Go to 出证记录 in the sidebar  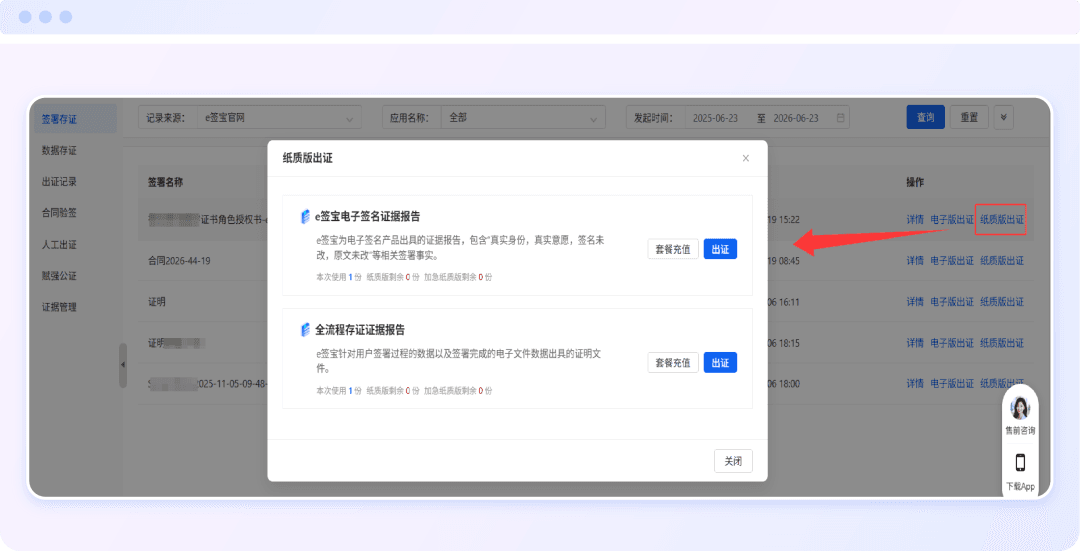[x=59, y=182]
